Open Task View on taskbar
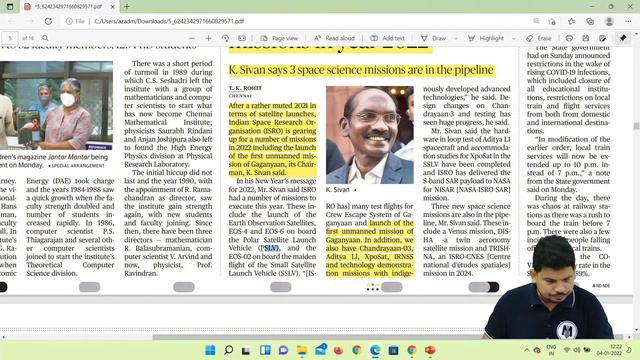This screenshot has width=640, height=360. point(246,350)
